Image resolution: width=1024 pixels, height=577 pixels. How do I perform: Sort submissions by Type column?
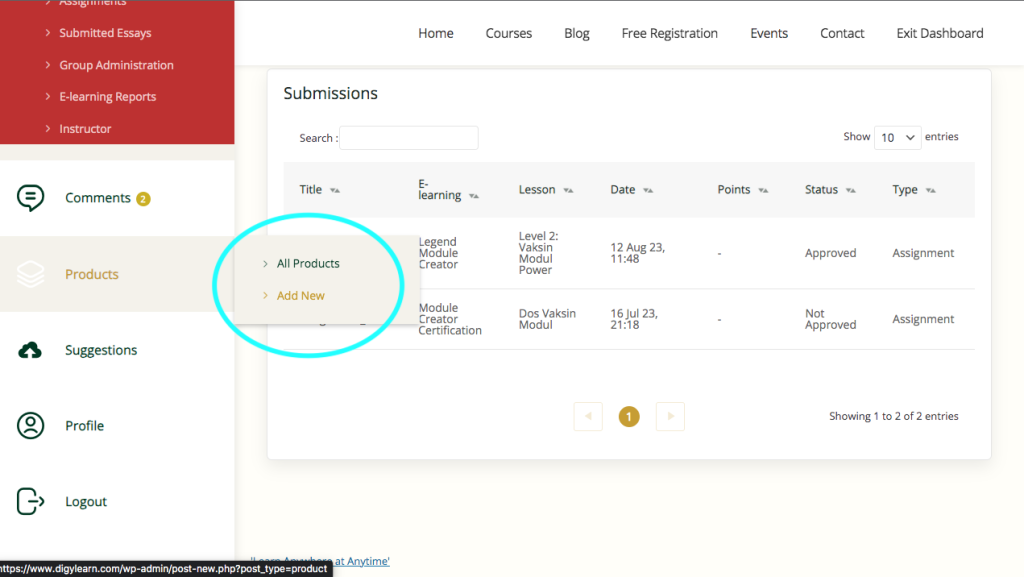pos(930,190)
